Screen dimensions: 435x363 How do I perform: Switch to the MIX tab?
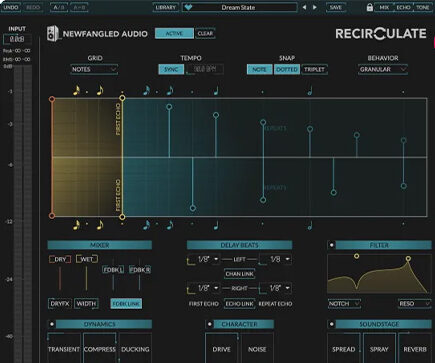pos(384,7)
